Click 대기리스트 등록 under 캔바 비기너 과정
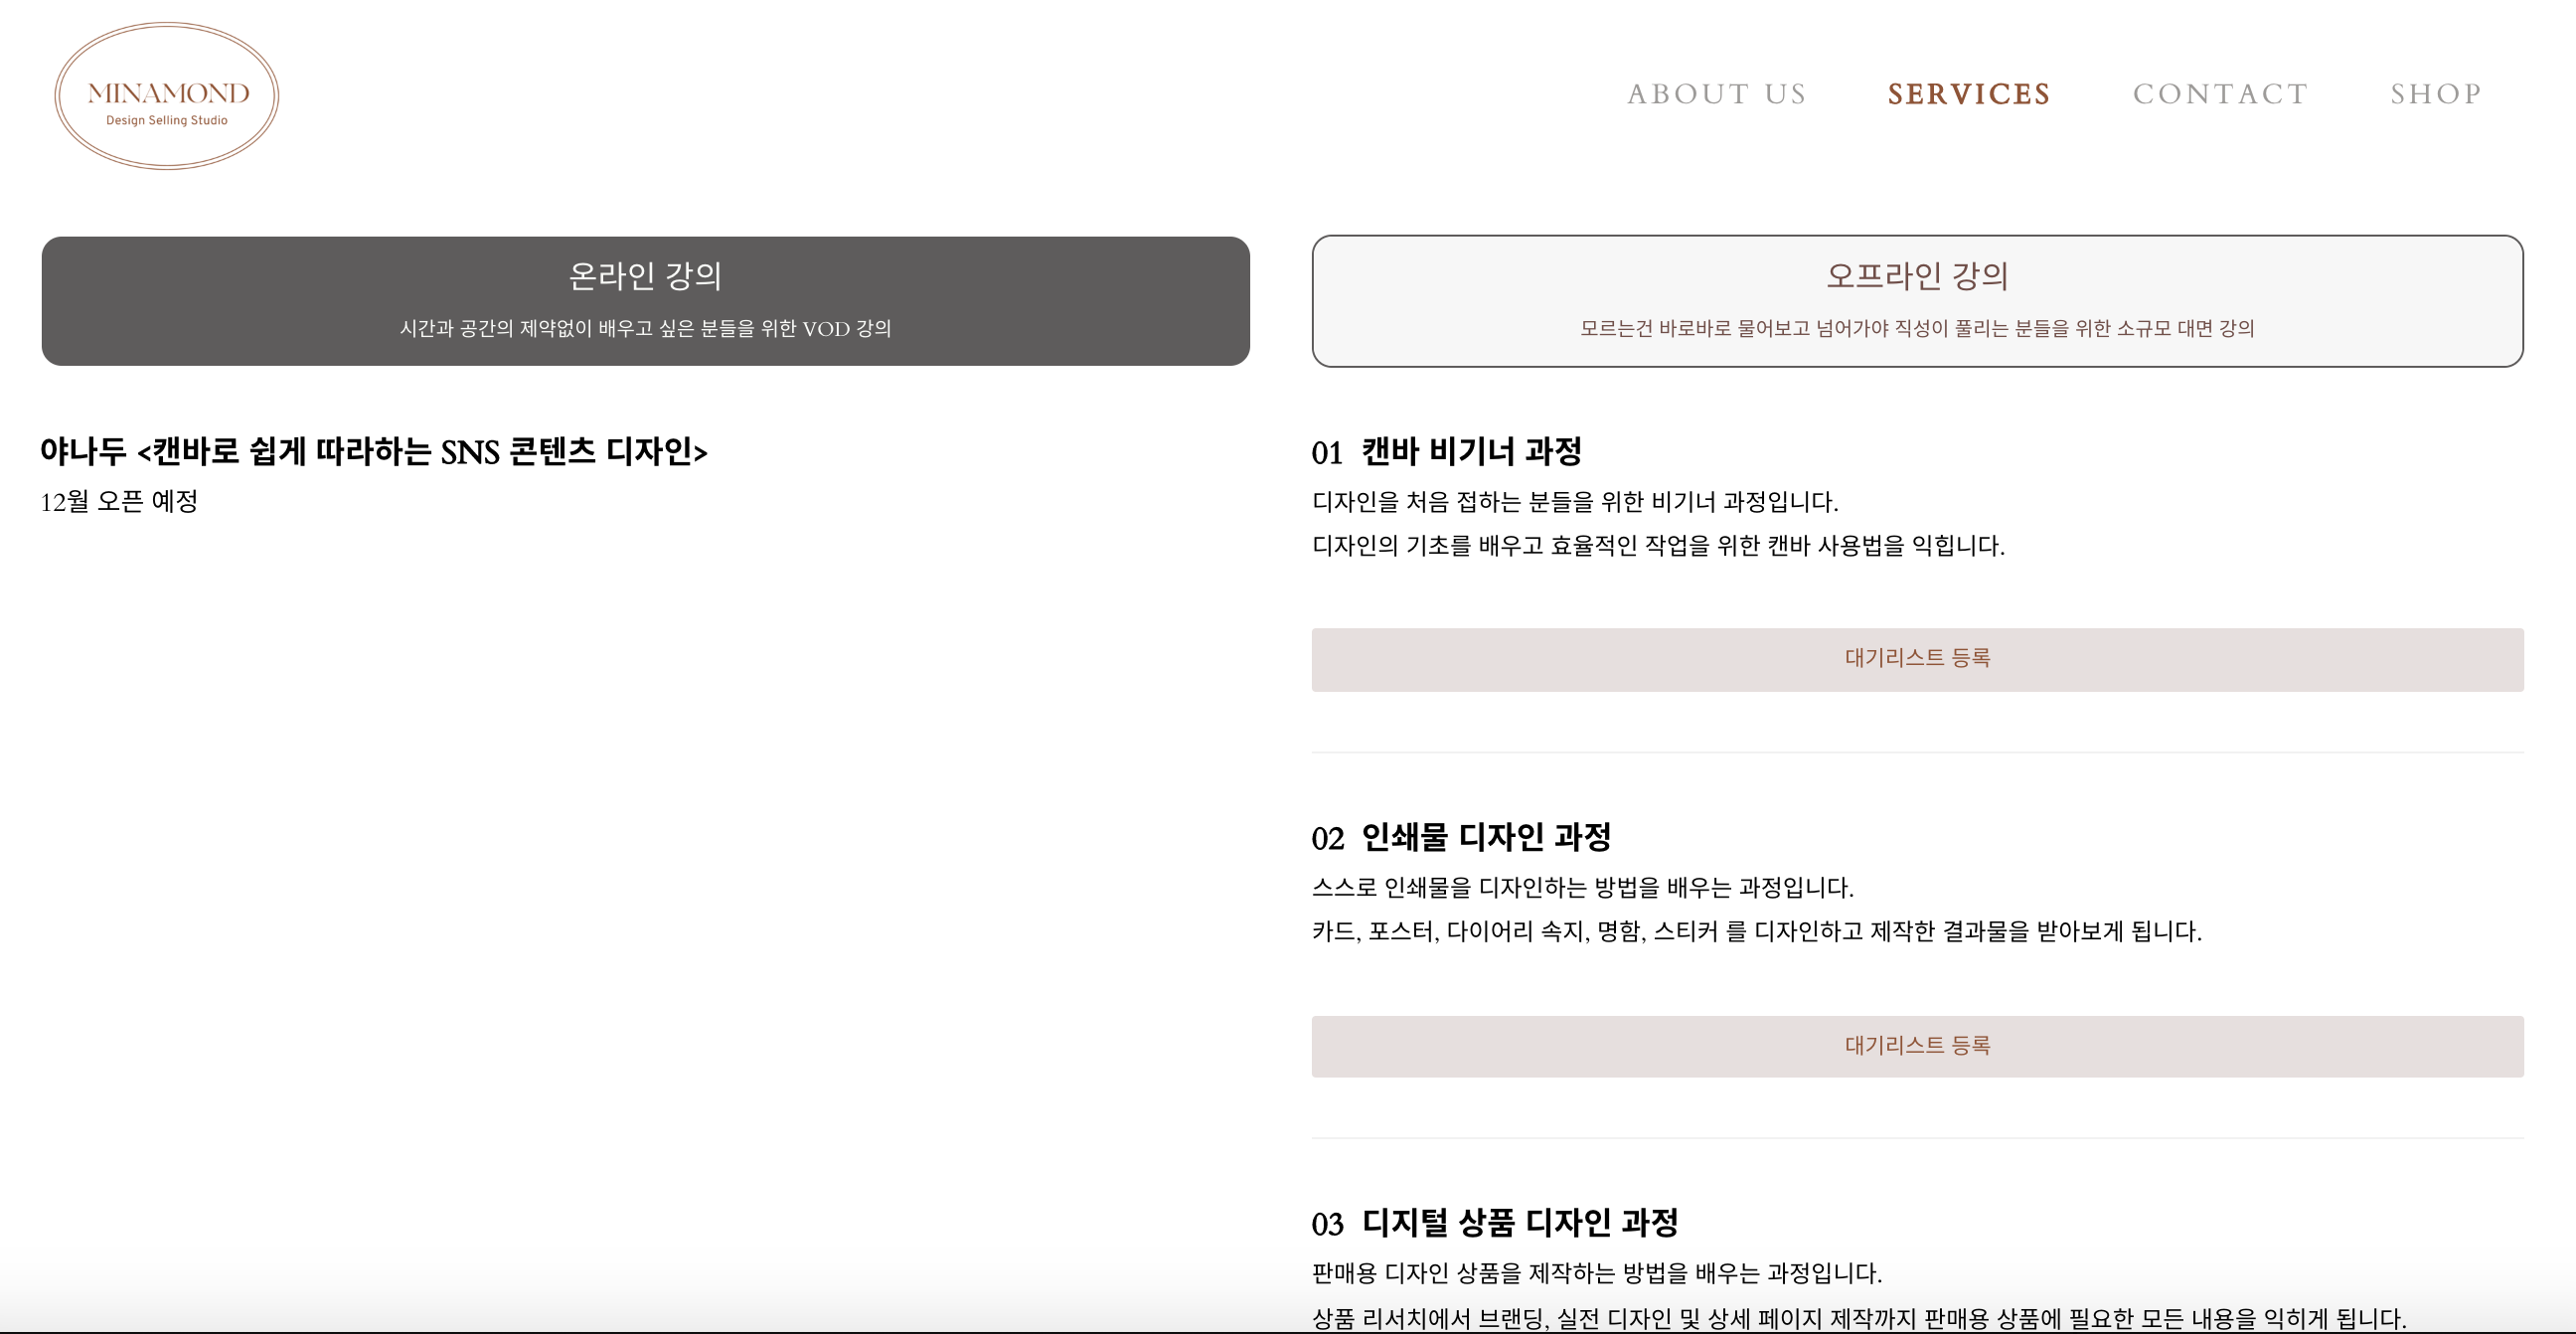Viewport: 2576px width, 1334px height. 1917,659
